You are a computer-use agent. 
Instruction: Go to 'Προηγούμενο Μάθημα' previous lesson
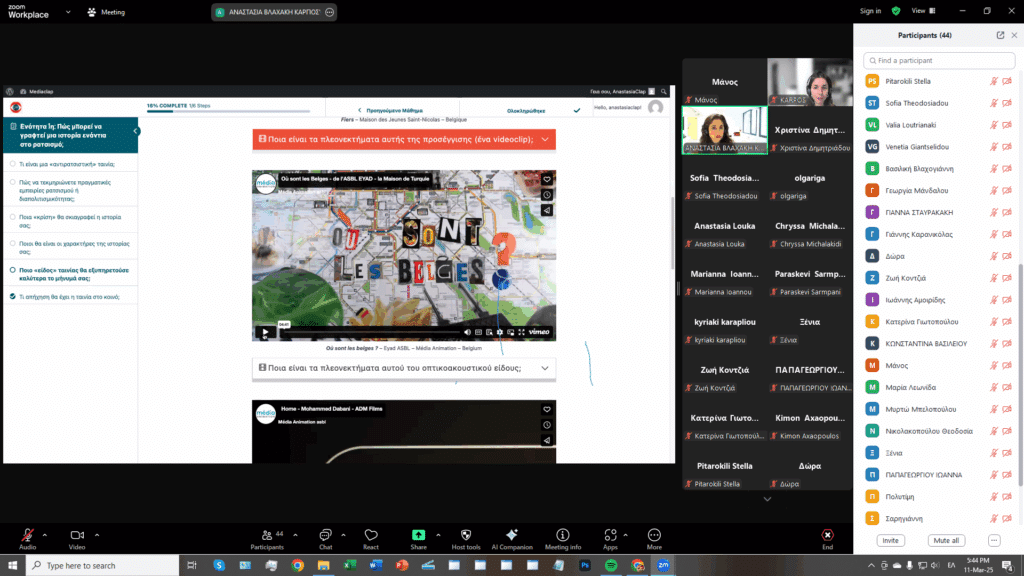pos(391,110)
